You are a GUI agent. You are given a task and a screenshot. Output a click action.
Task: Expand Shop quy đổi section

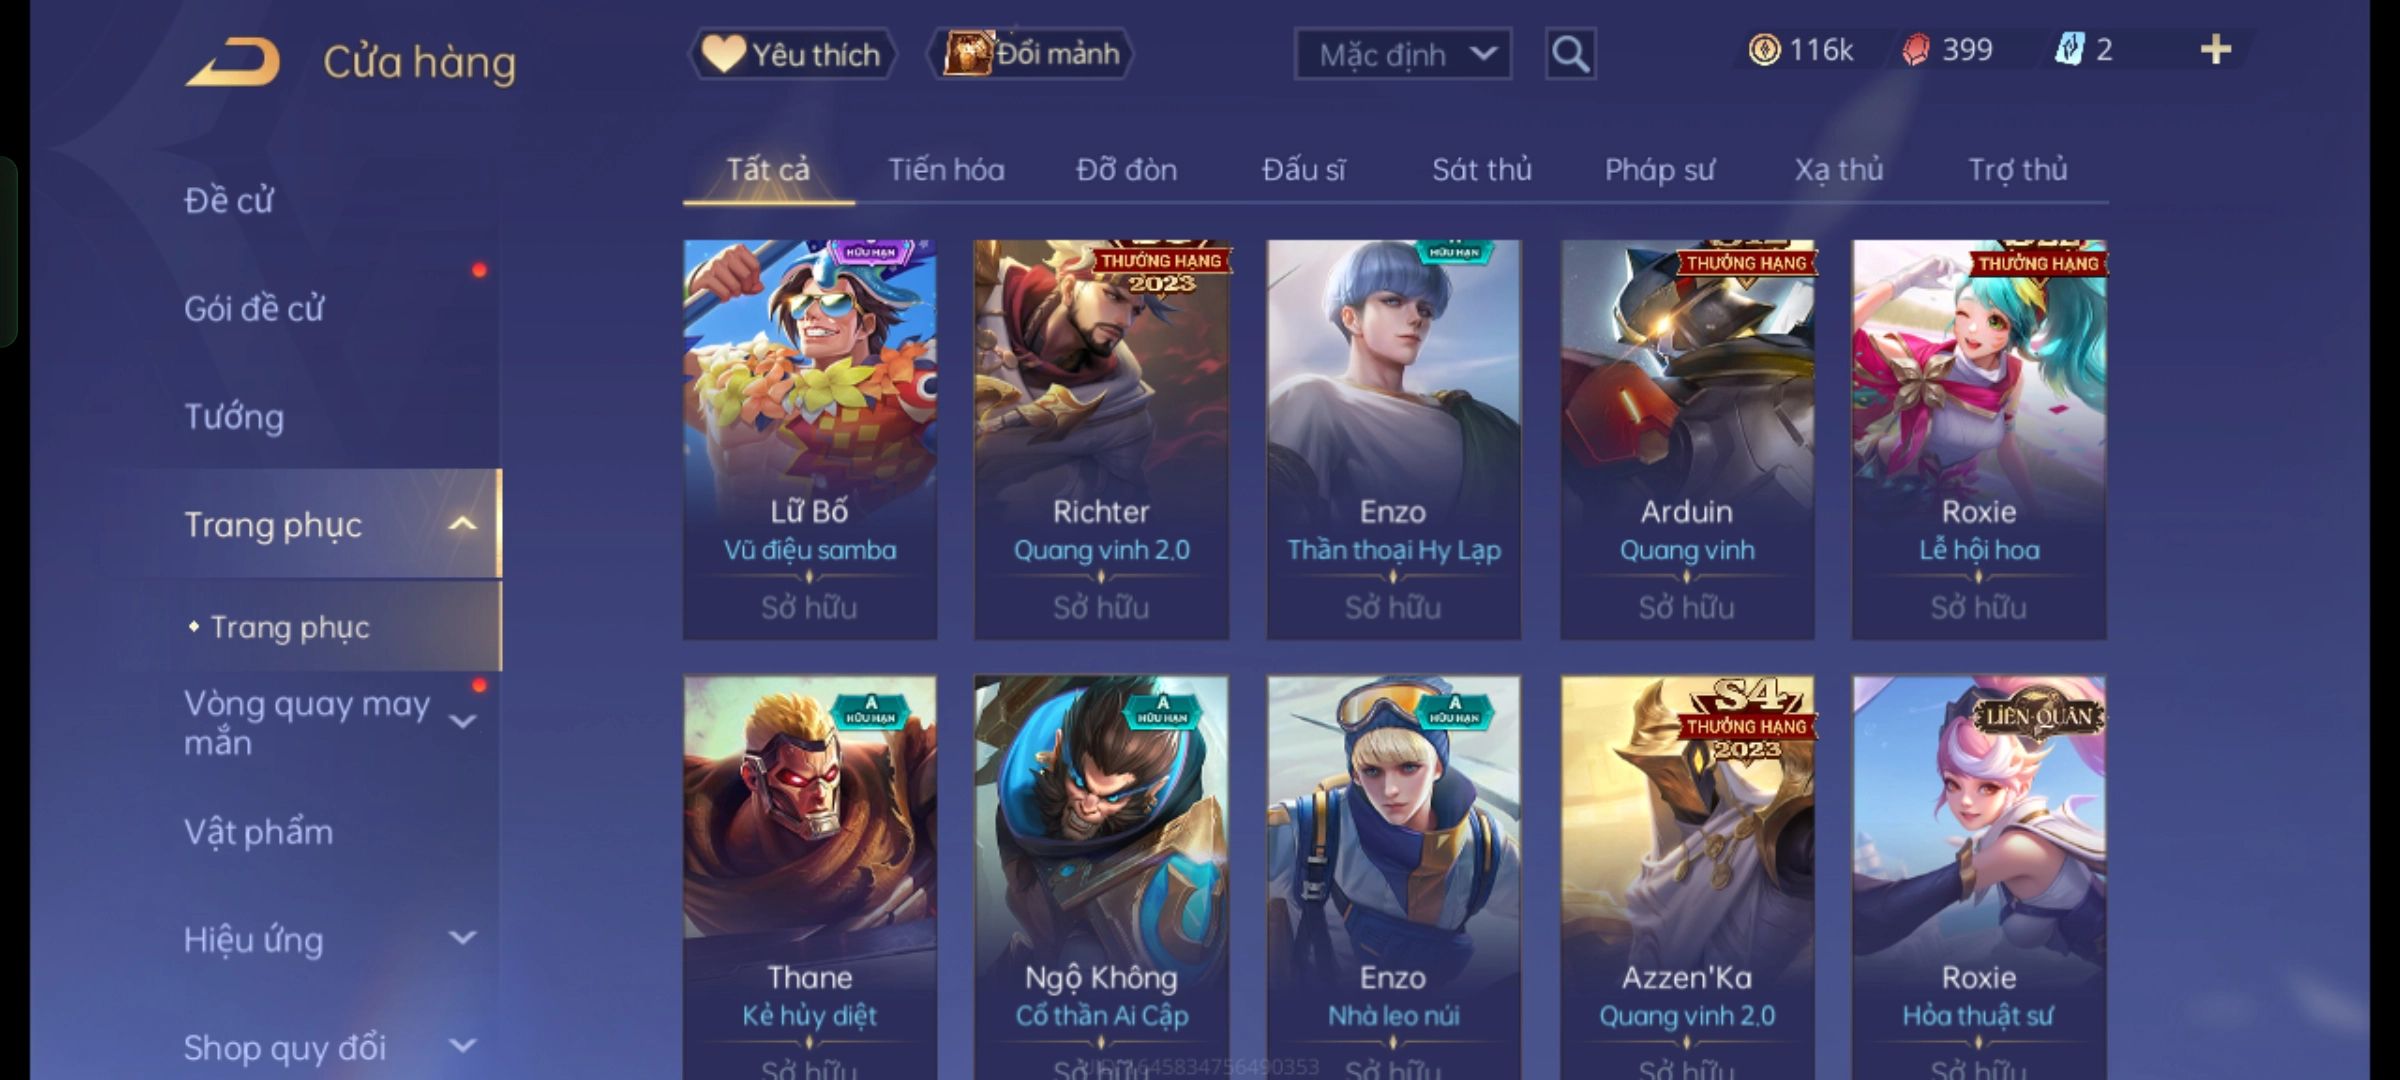point(463,1046)
